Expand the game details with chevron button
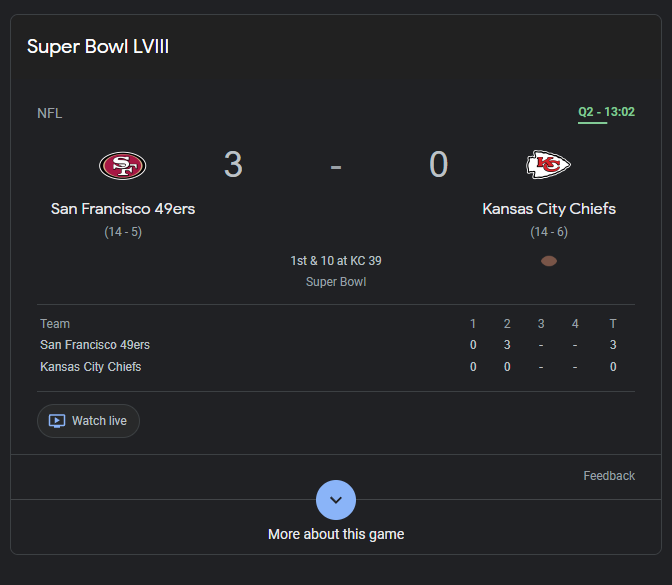 pos(336,500)
